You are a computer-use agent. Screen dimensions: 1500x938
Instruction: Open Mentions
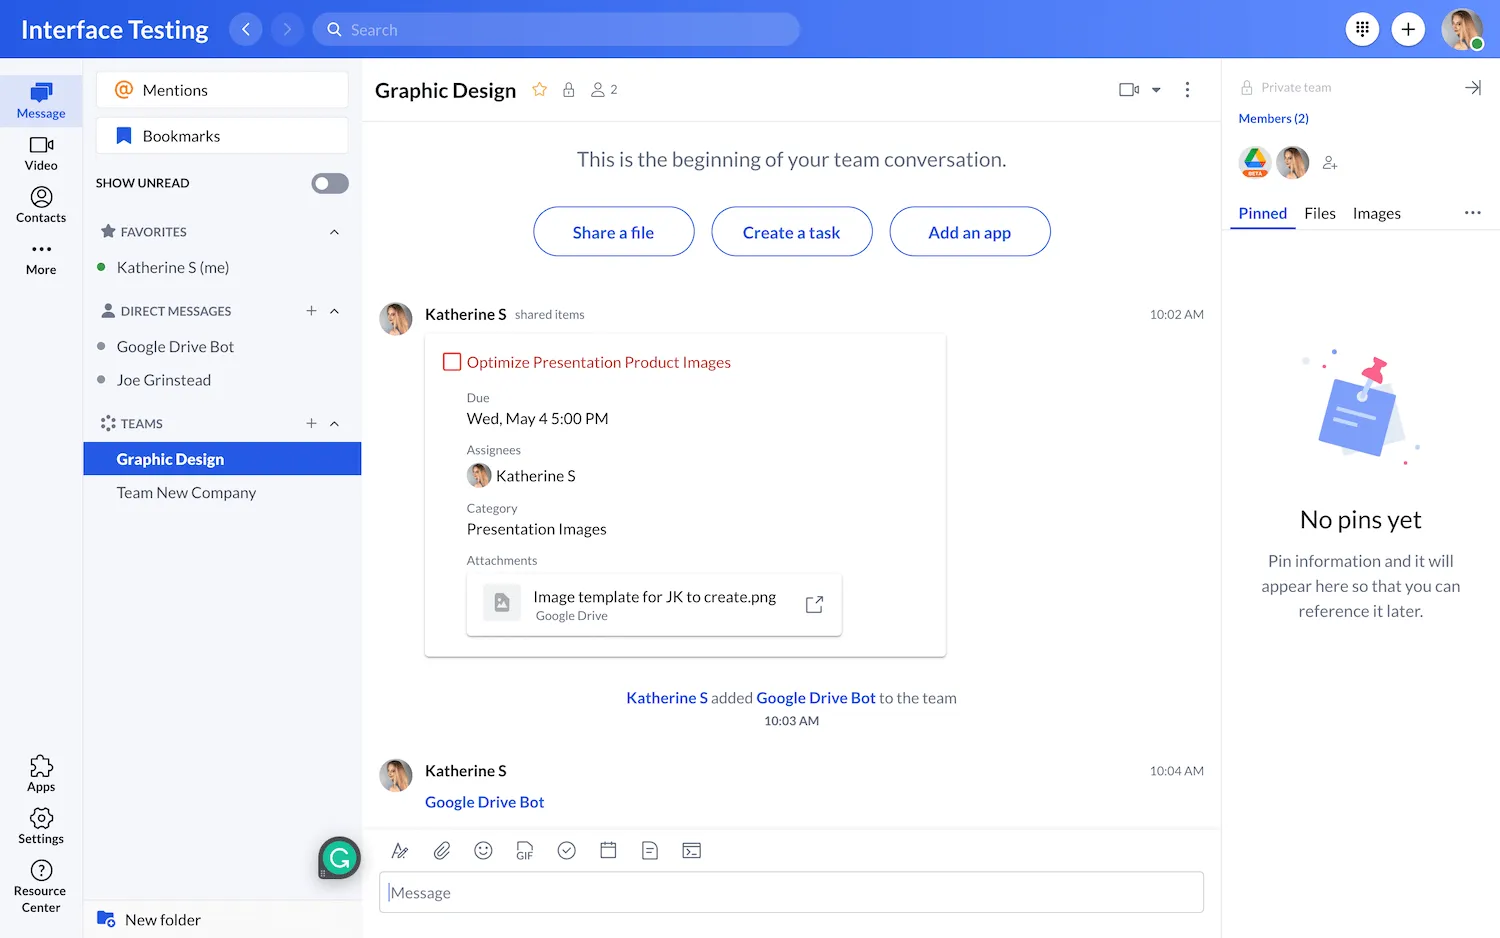pyautogui.click(x=222, y=90)
